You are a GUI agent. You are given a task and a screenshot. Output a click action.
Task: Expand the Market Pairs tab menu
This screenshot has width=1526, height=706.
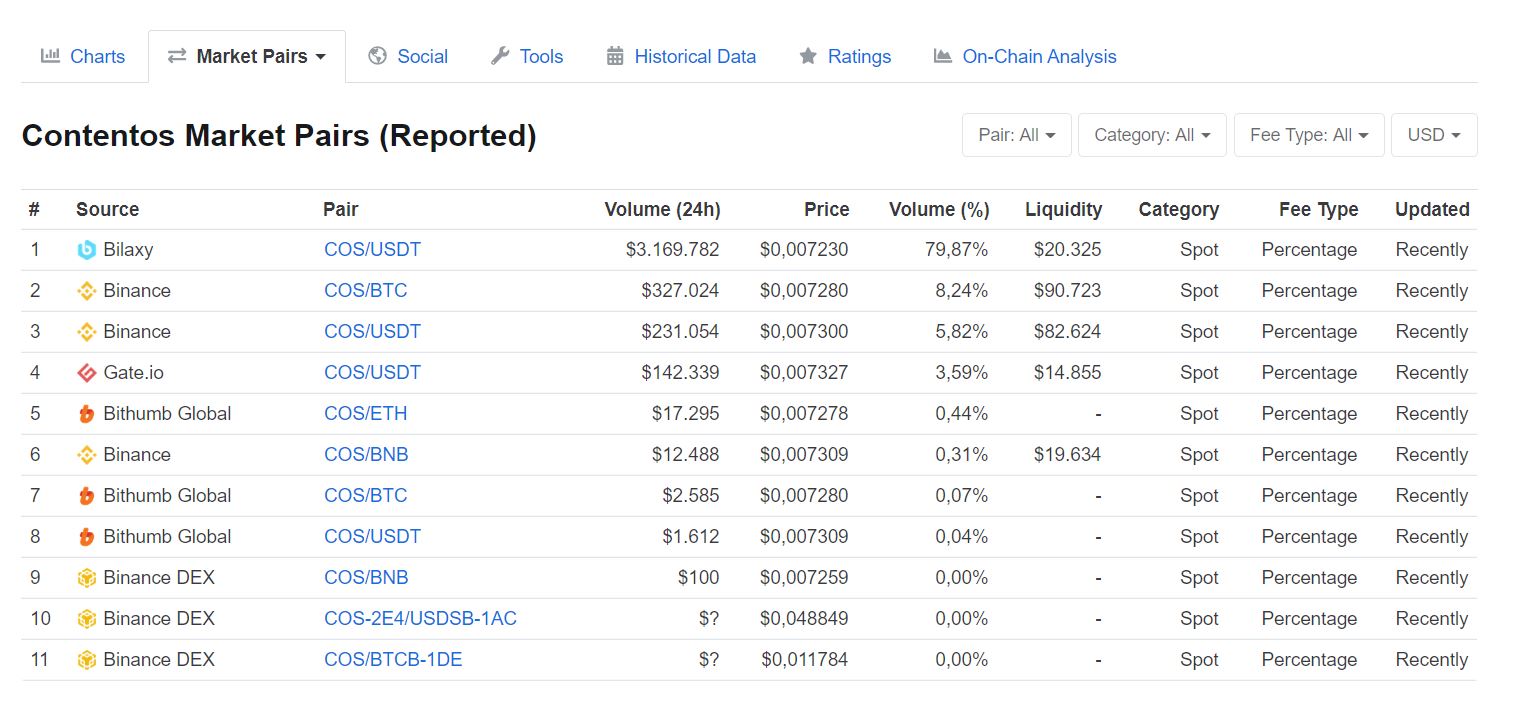click(247, 56)
